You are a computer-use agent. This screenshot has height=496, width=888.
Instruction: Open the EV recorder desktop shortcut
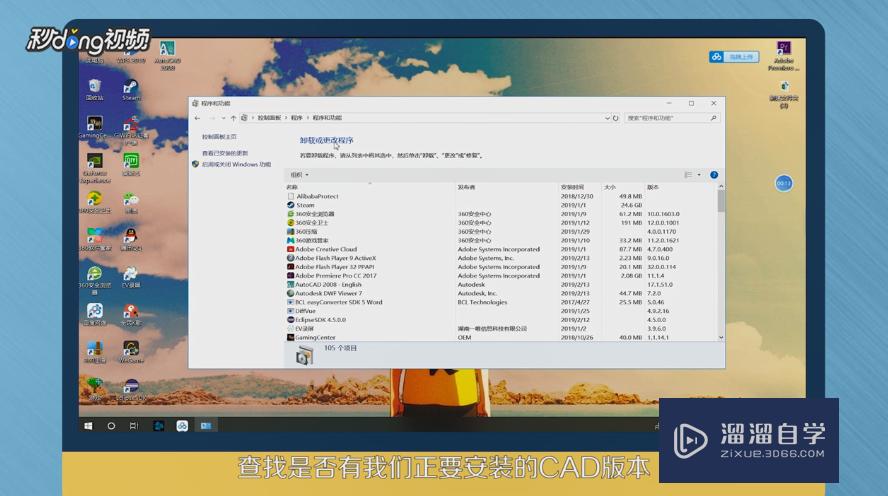click(131, 277)
